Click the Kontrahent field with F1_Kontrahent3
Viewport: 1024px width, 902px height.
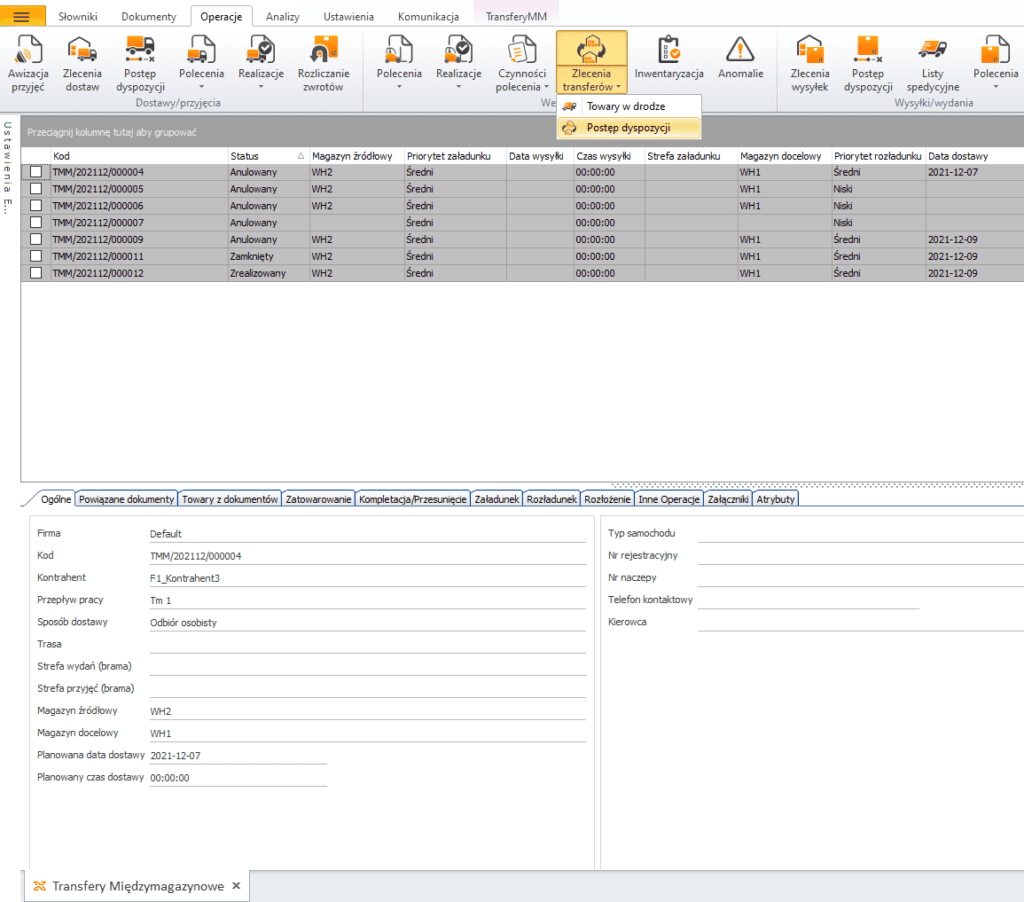point(368,578)
